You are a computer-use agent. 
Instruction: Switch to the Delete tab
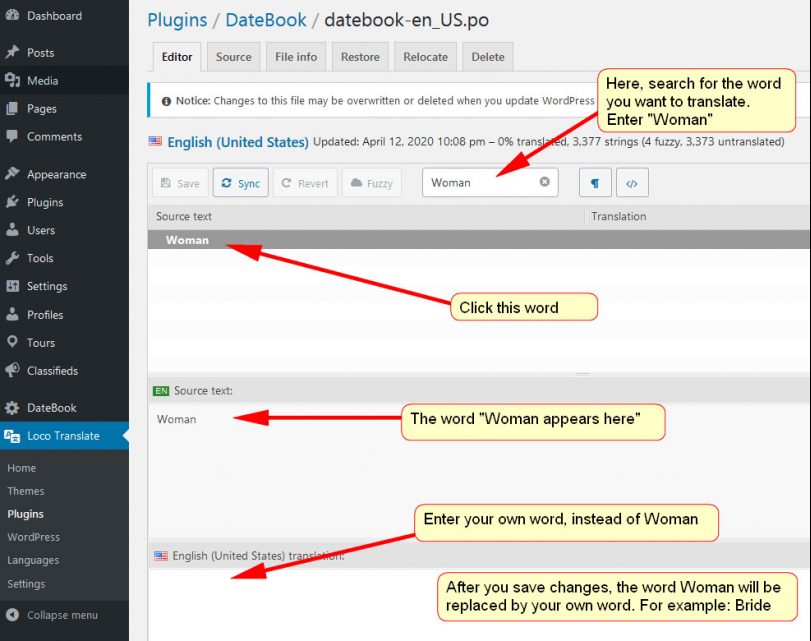(488, 57)
